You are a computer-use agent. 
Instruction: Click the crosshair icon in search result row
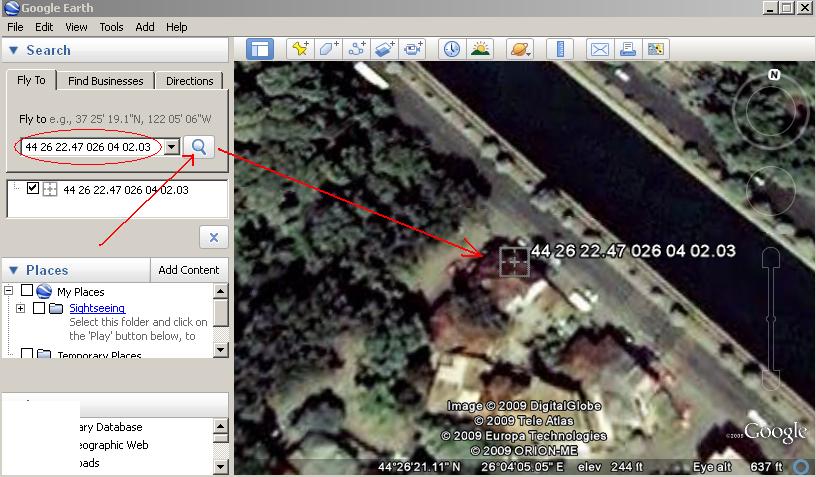pyautogui.click(x=49, y=189)
